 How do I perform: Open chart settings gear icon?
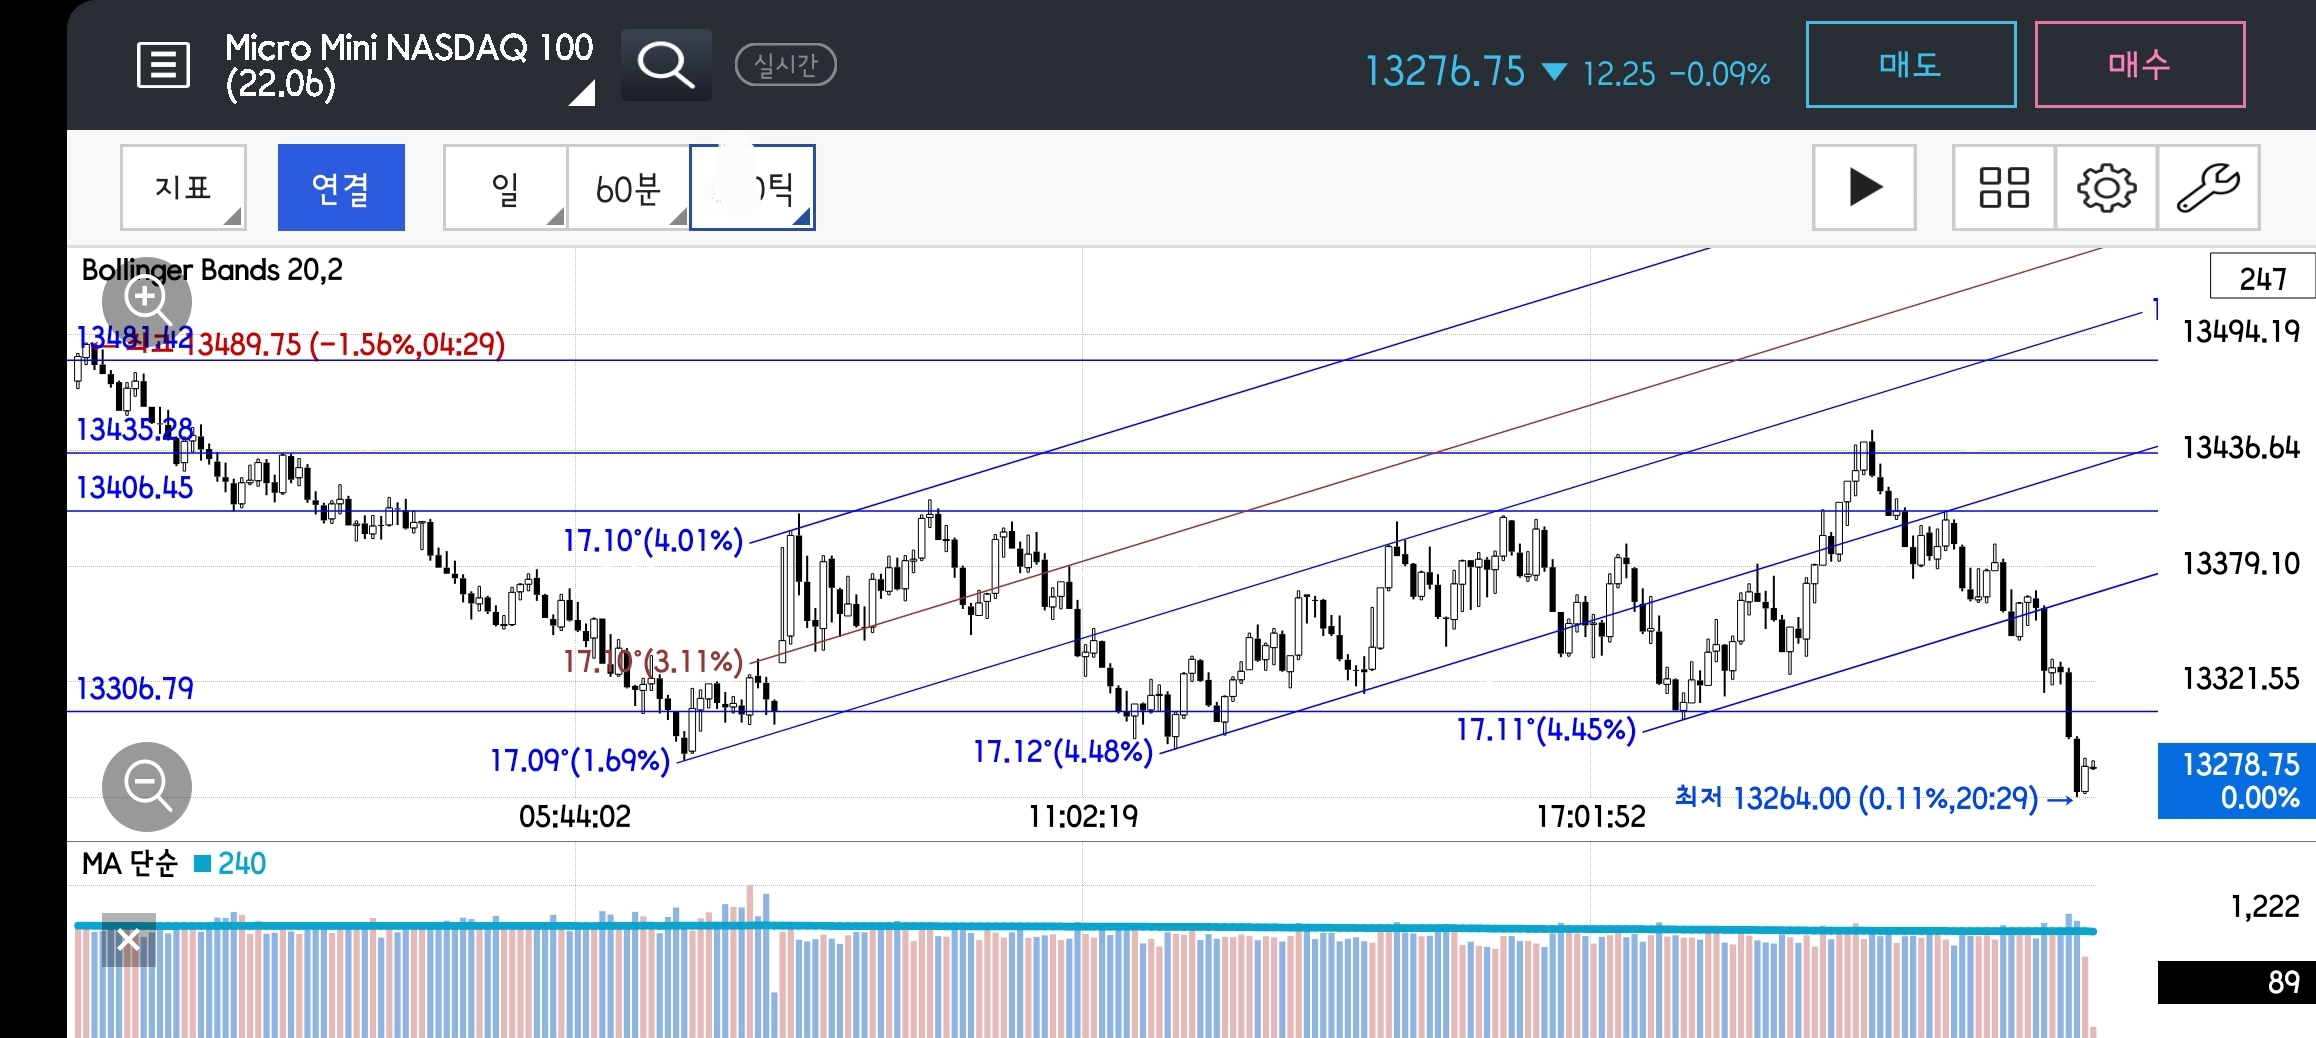(2107, 187)
